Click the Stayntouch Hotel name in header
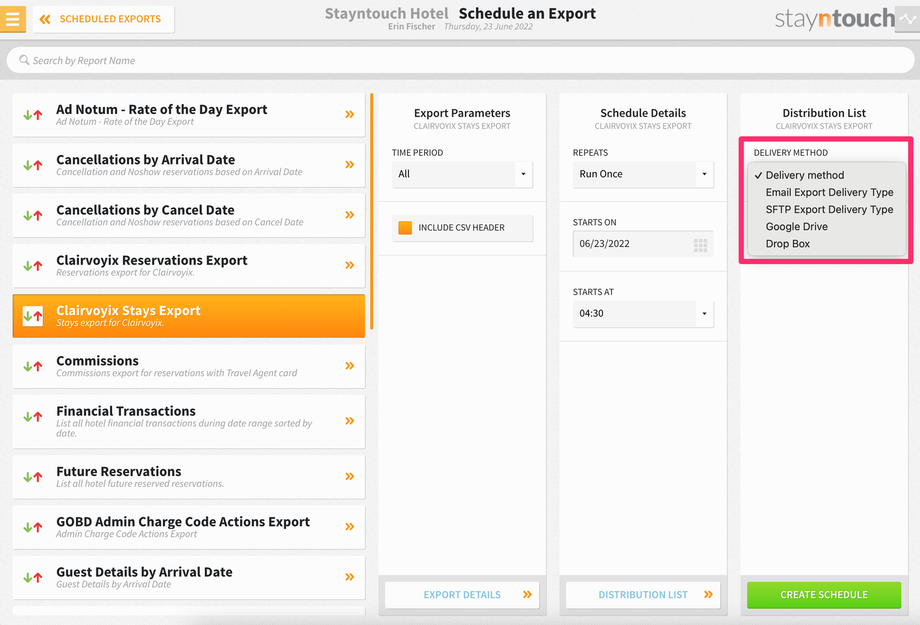This screenshot has height=625, width=920. [387, 13]
